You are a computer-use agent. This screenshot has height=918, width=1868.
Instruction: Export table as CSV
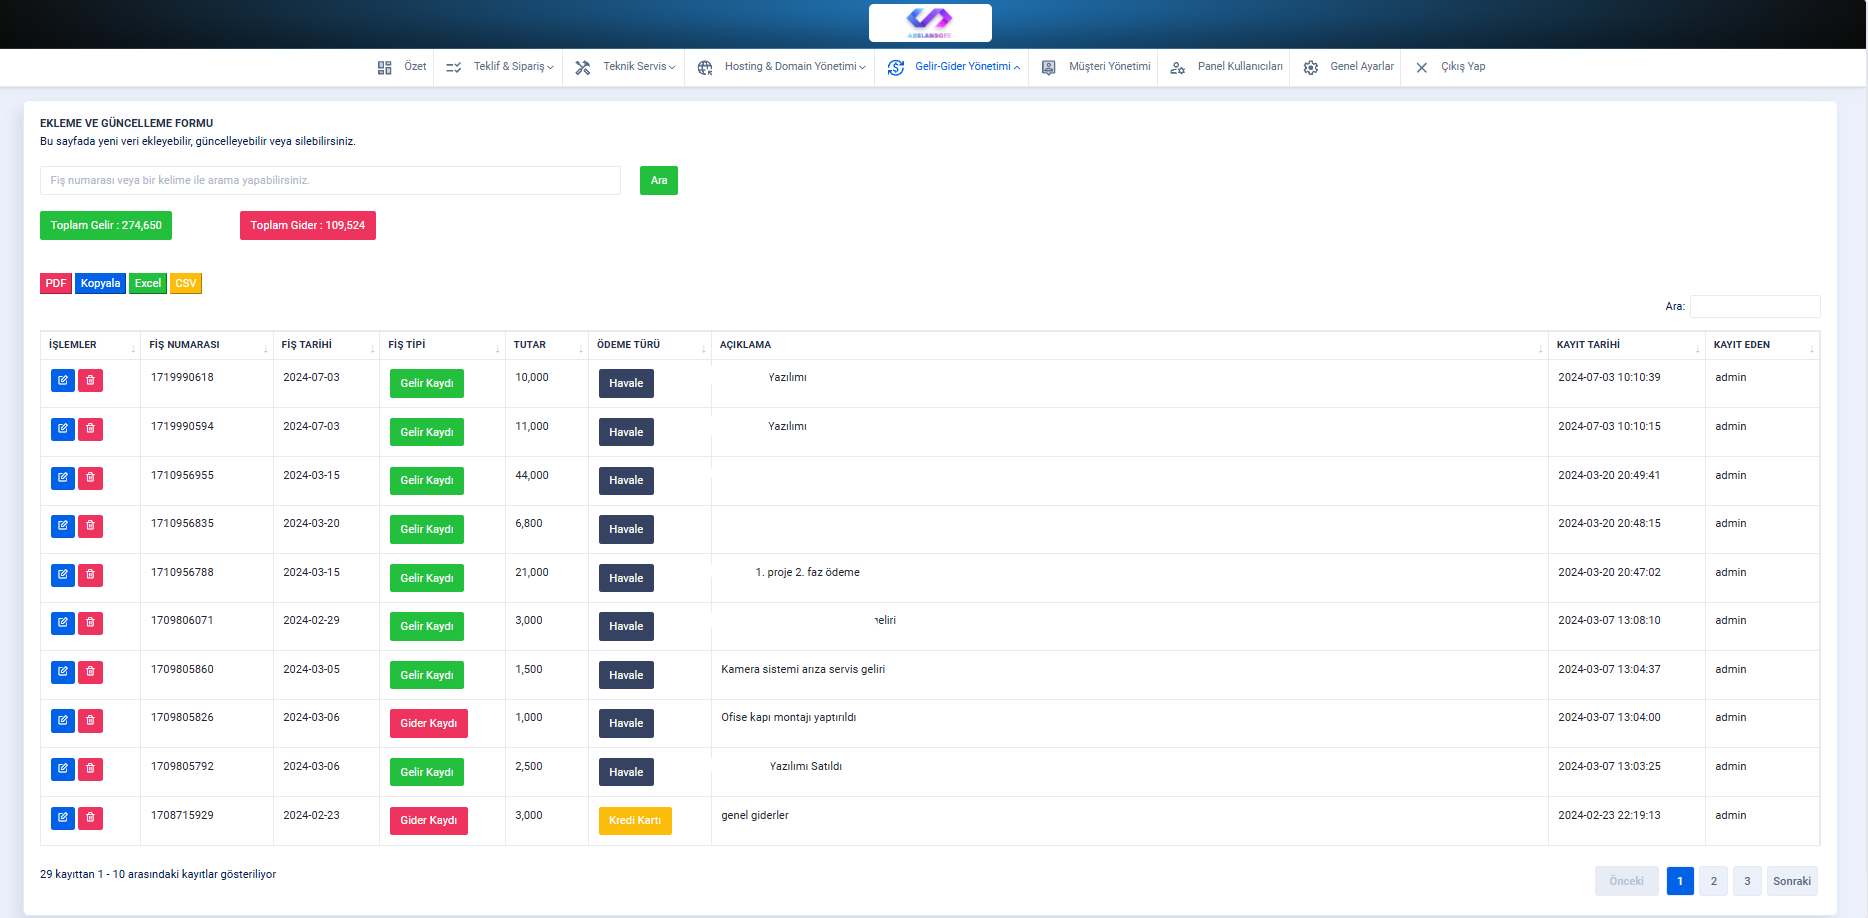(186, 284)
